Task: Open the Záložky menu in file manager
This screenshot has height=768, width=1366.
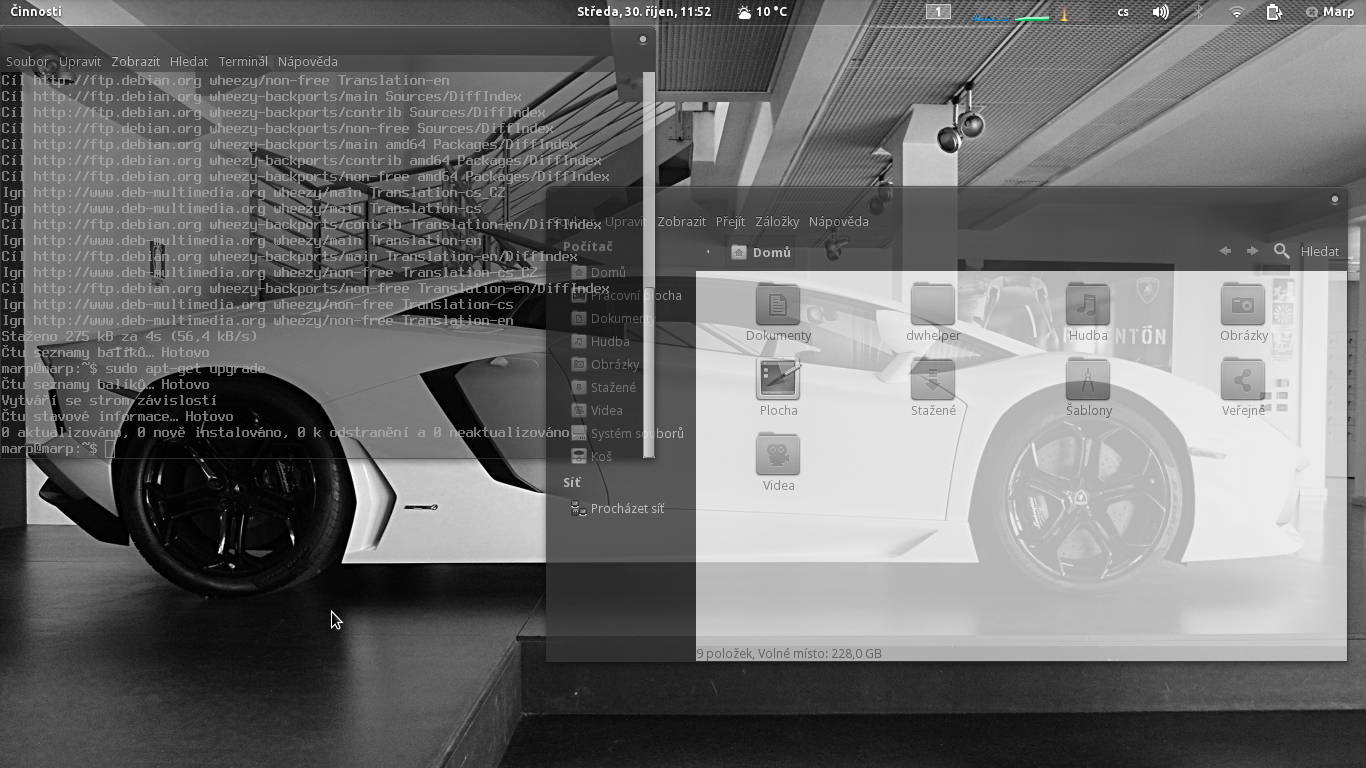Action: (777, 221)
